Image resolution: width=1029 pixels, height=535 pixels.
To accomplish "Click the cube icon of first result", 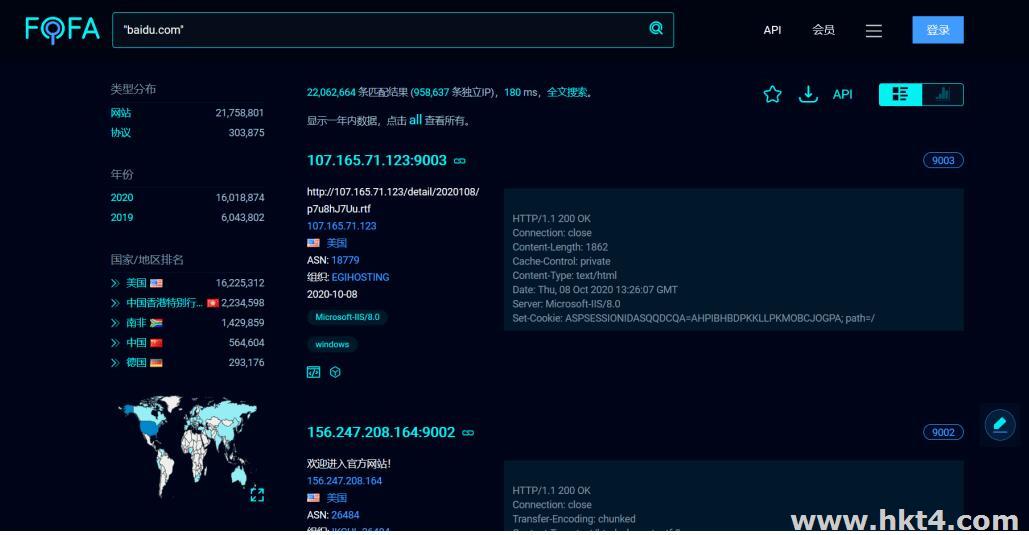I will [335, 372].
